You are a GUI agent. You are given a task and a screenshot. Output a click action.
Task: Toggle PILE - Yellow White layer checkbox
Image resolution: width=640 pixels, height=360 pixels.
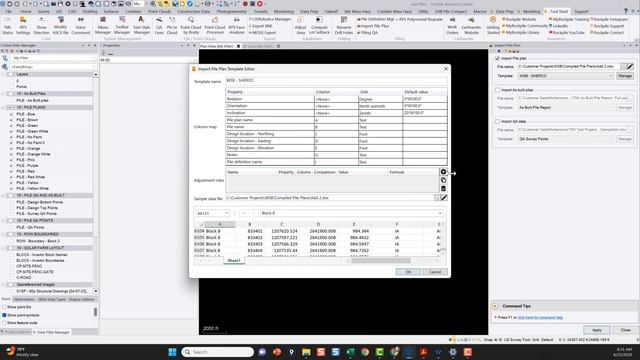point(11,189)
